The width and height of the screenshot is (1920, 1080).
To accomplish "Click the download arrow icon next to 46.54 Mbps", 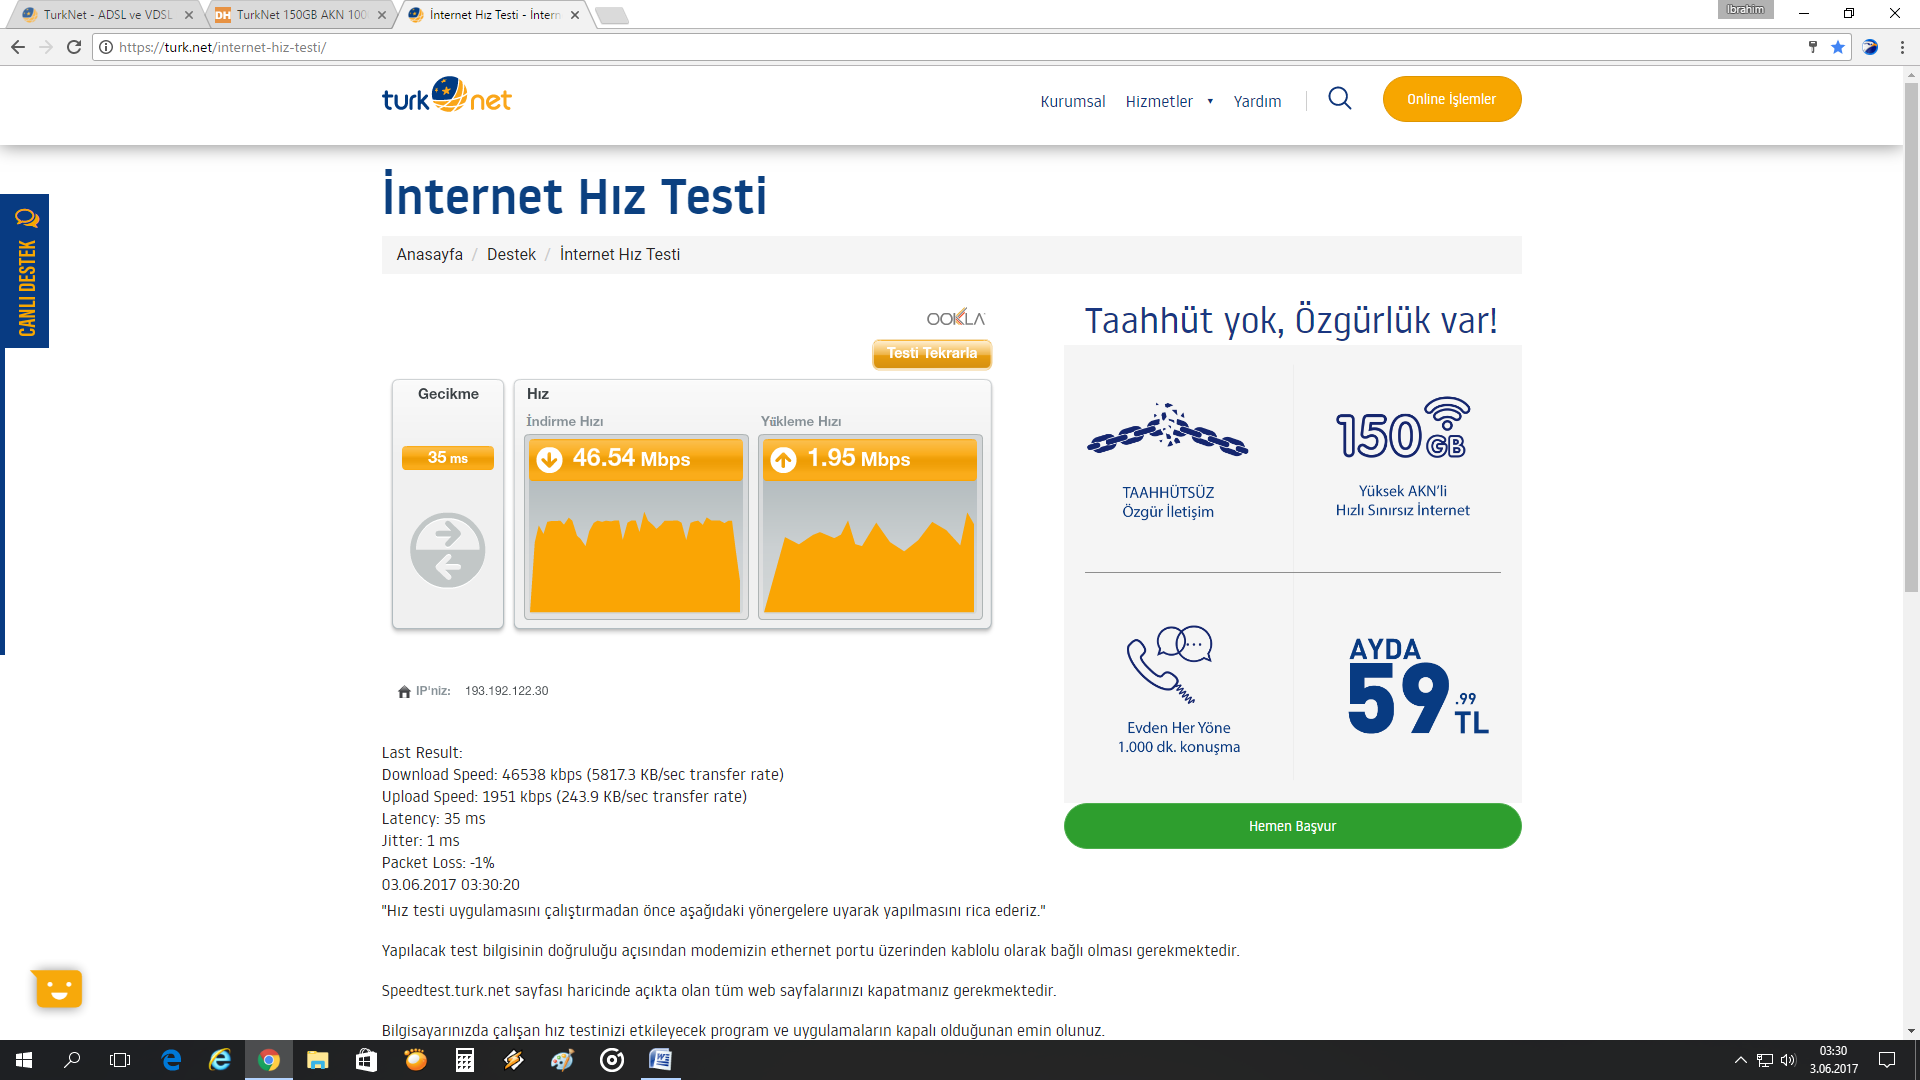I will coord(549,459).
